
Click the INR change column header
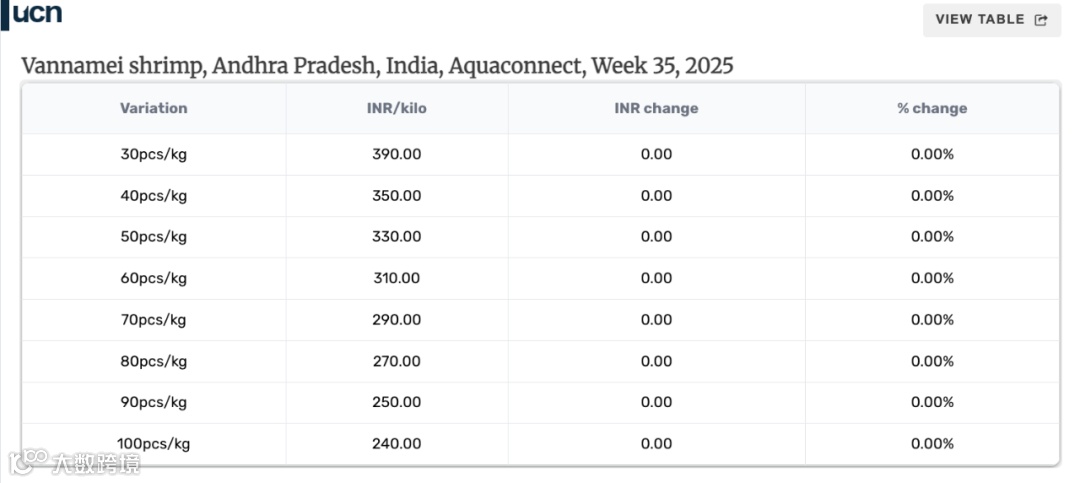pos(656,108)
